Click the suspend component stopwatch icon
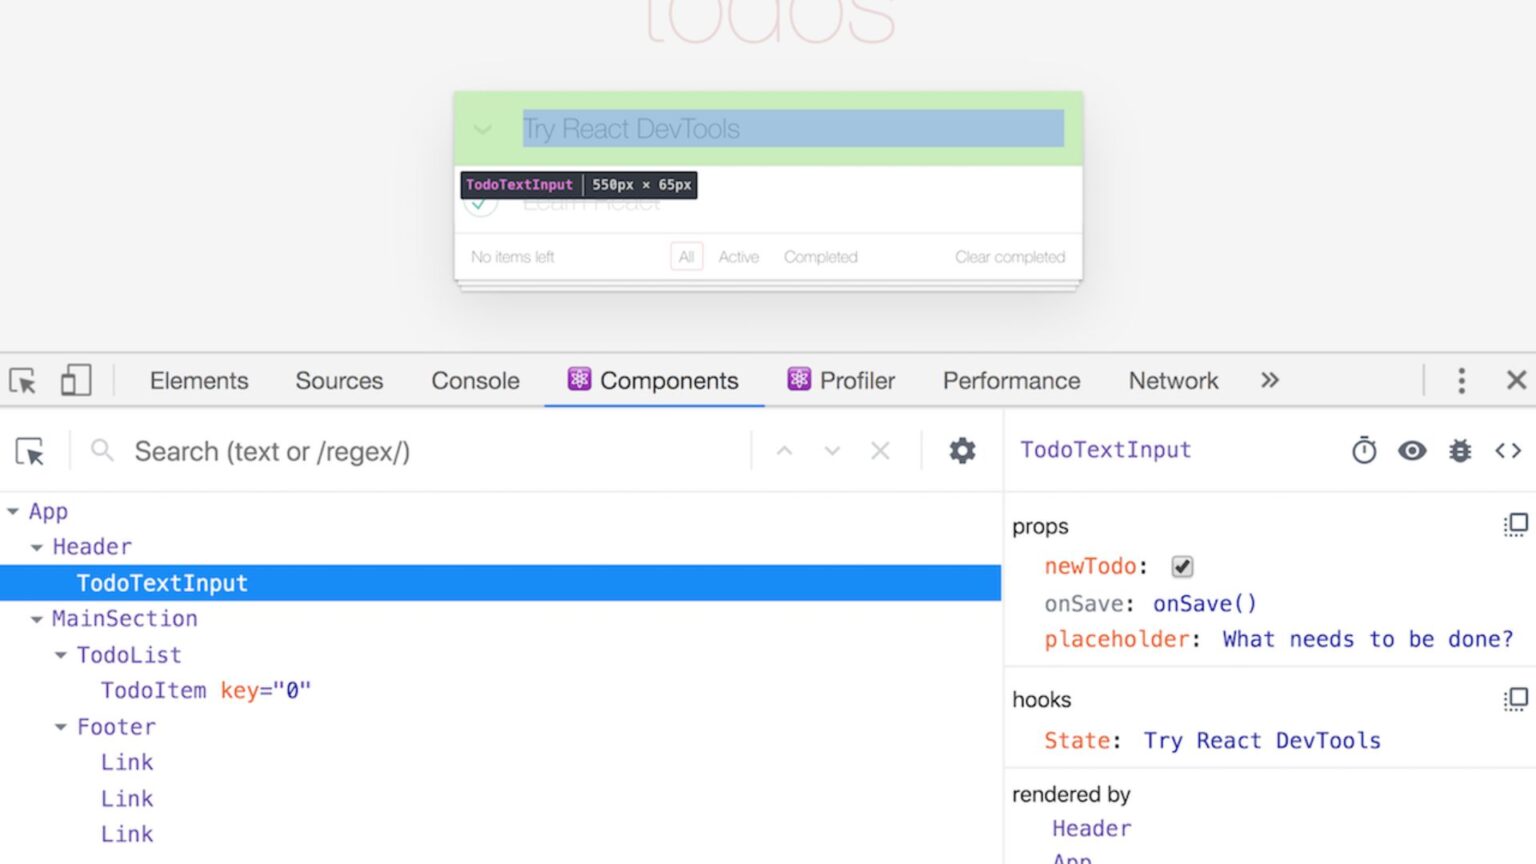Viewport: 1536px width, 864px height. point(1364,450)
